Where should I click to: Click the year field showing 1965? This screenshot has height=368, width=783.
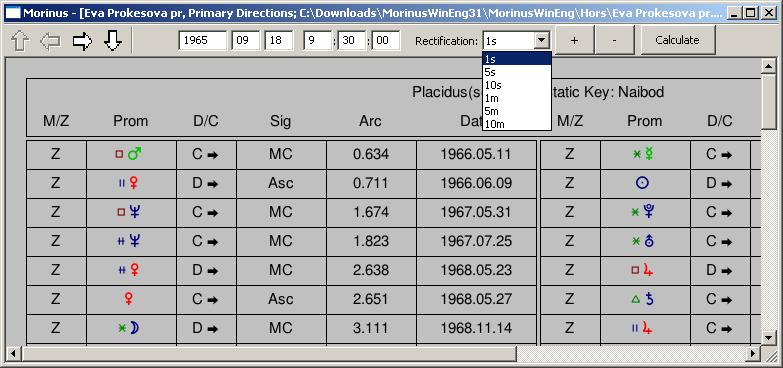click(203, 40)
